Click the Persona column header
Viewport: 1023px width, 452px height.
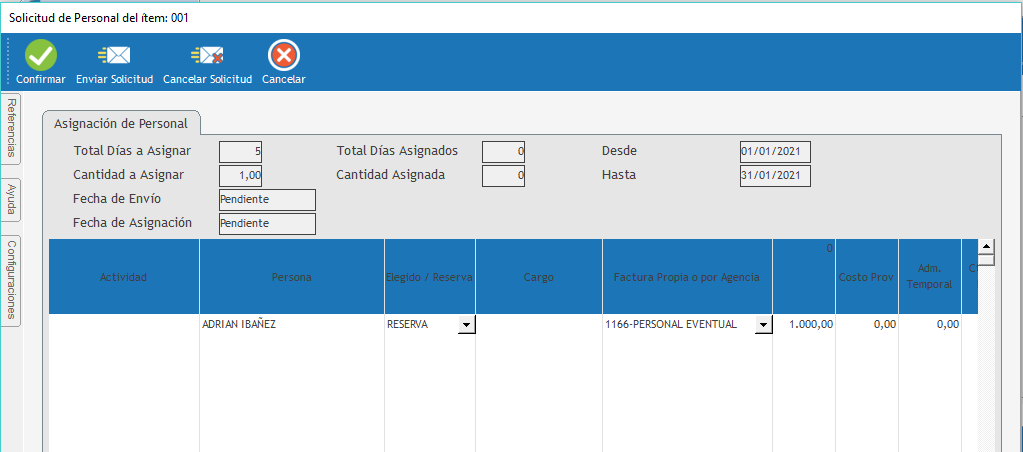coord(292,277)
